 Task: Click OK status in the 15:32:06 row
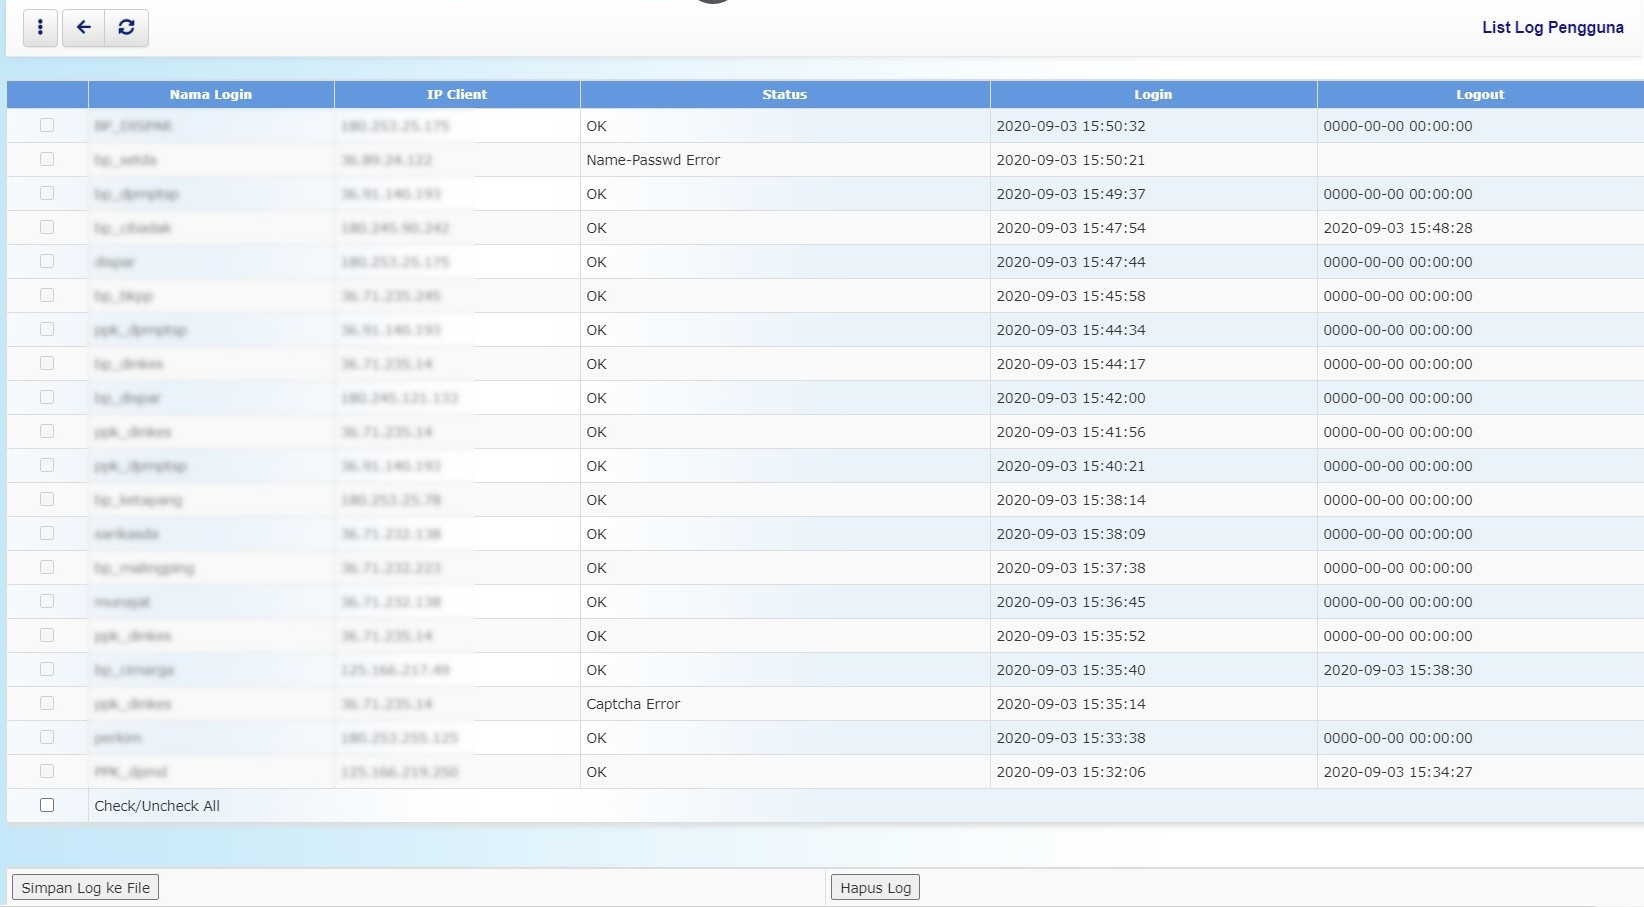click(x=596, y=772)
